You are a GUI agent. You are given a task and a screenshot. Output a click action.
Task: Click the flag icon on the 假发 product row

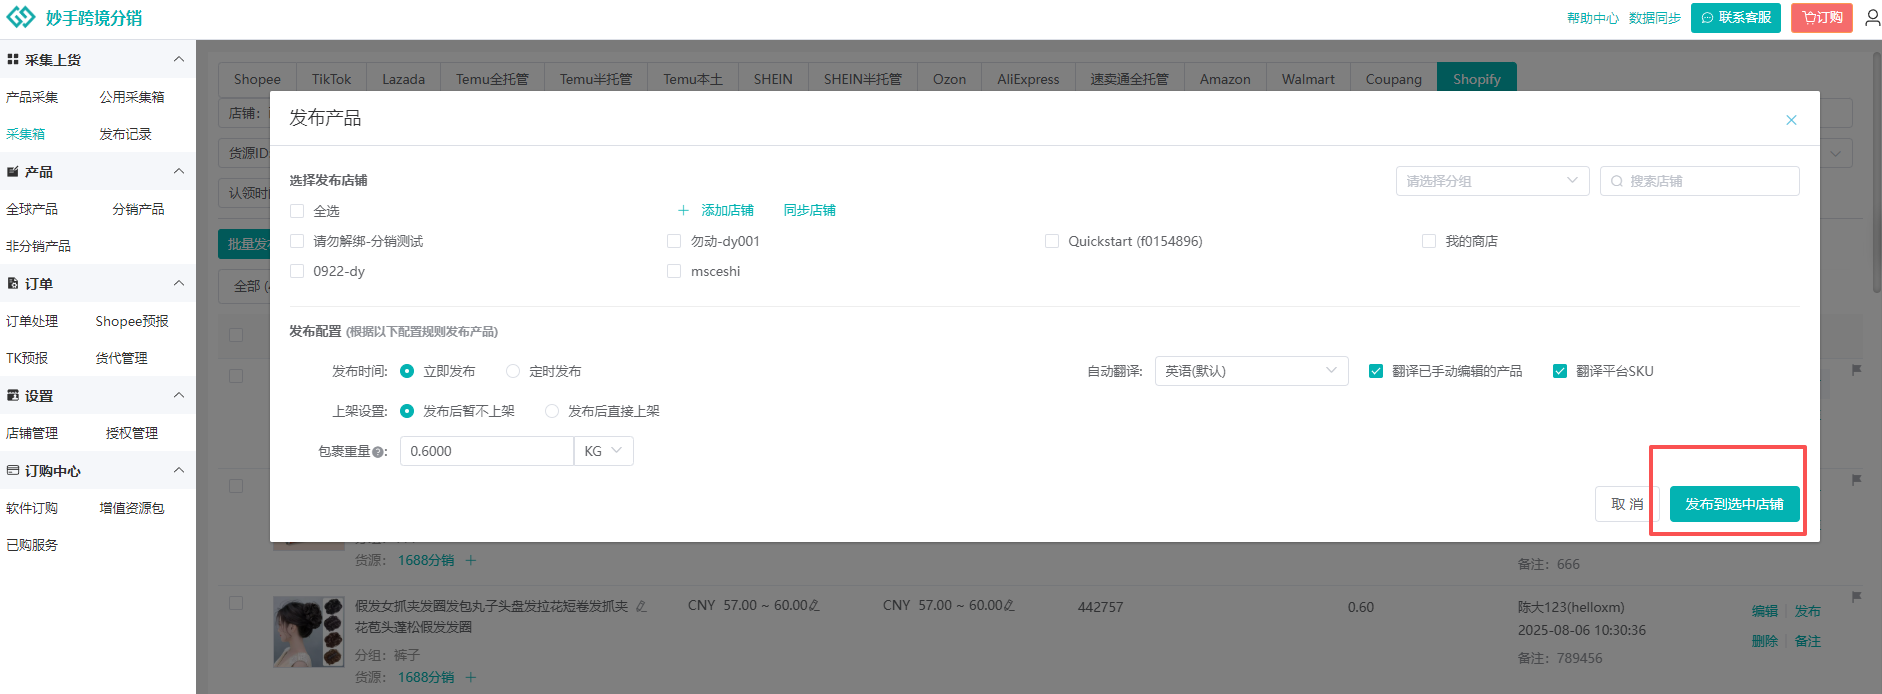[x=1856, y=597]
